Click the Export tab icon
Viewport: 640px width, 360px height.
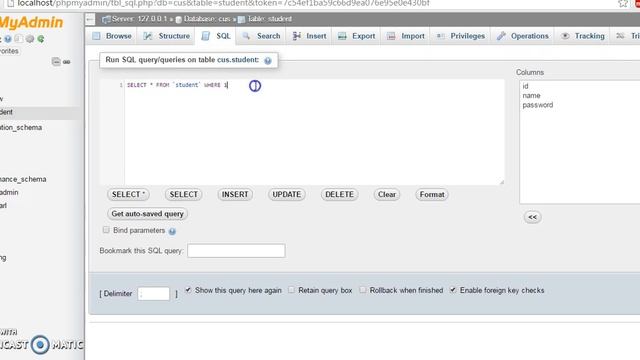(342, 36)
